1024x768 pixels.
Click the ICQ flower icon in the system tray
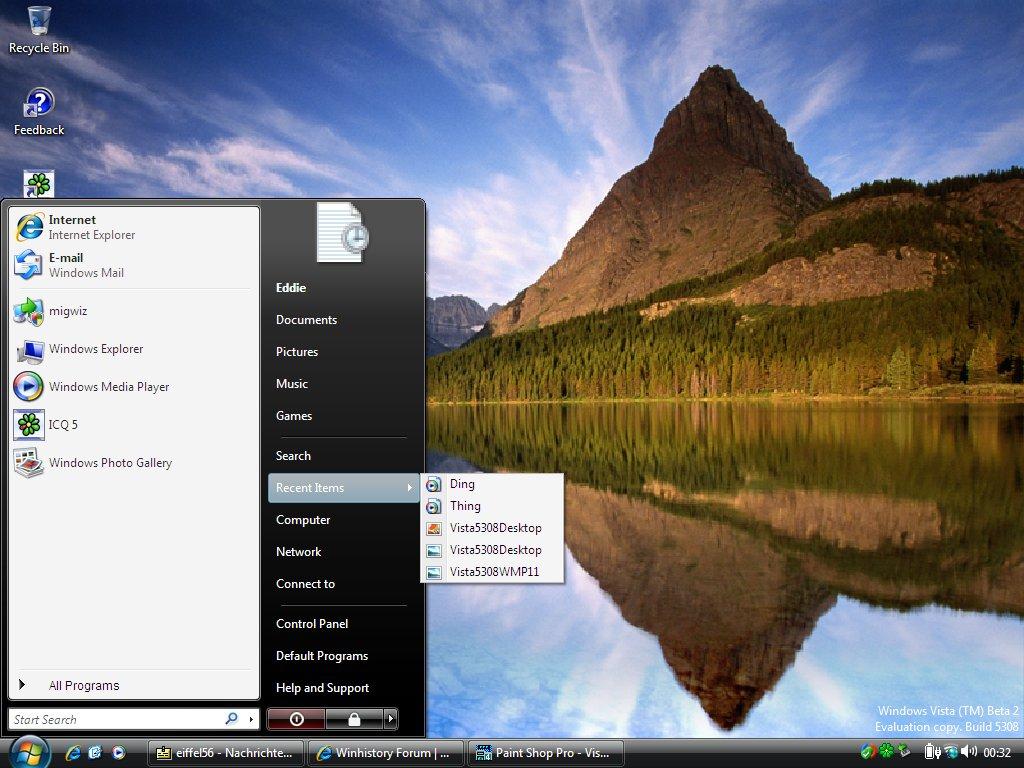(x=885, y=750)
